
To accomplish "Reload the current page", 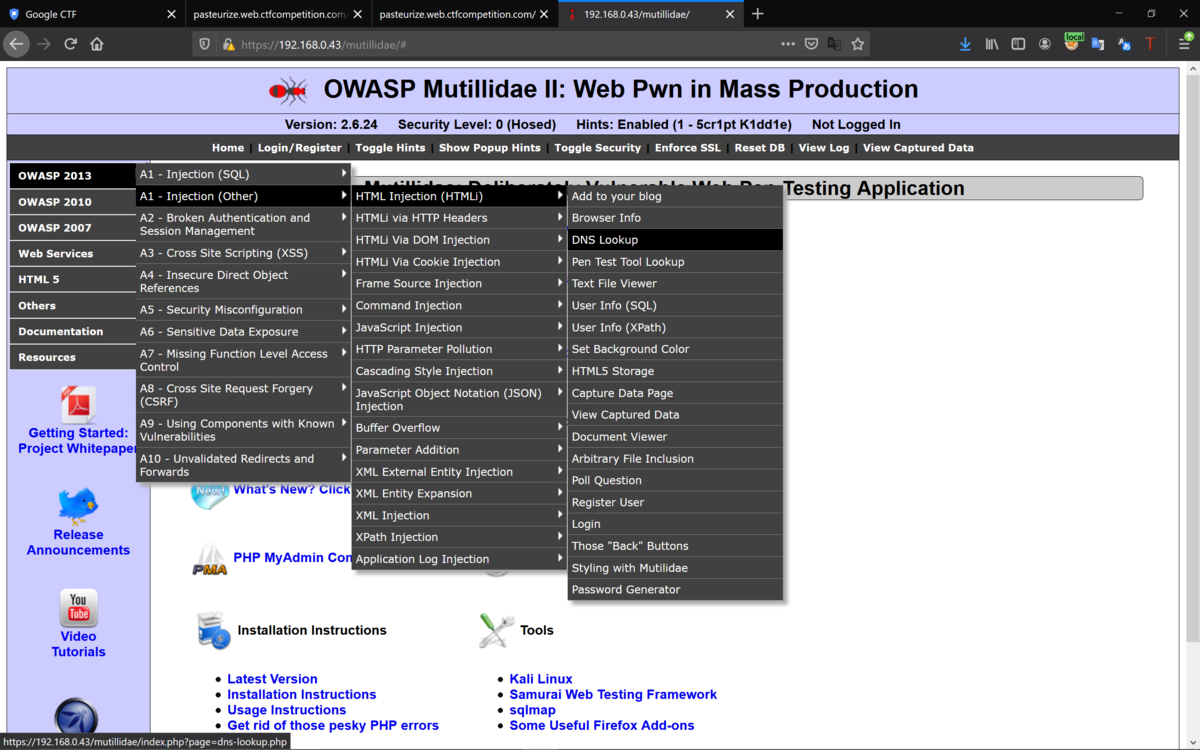I will [70, 44].
